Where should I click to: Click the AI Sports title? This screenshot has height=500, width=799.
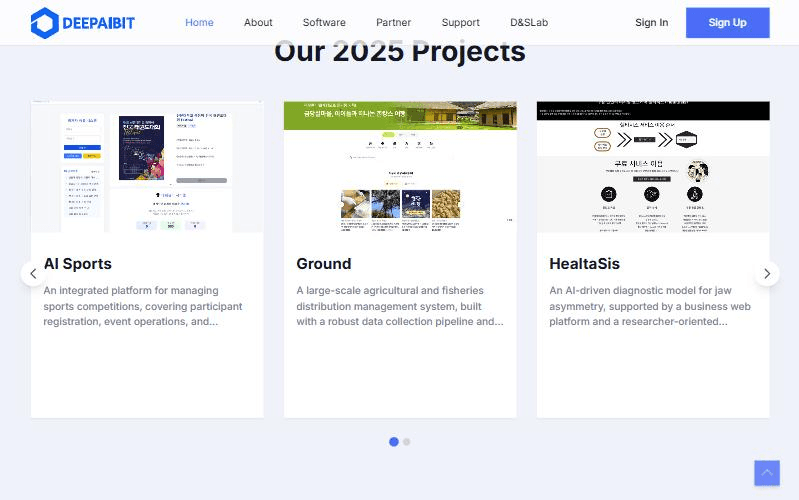click(77, 264)
